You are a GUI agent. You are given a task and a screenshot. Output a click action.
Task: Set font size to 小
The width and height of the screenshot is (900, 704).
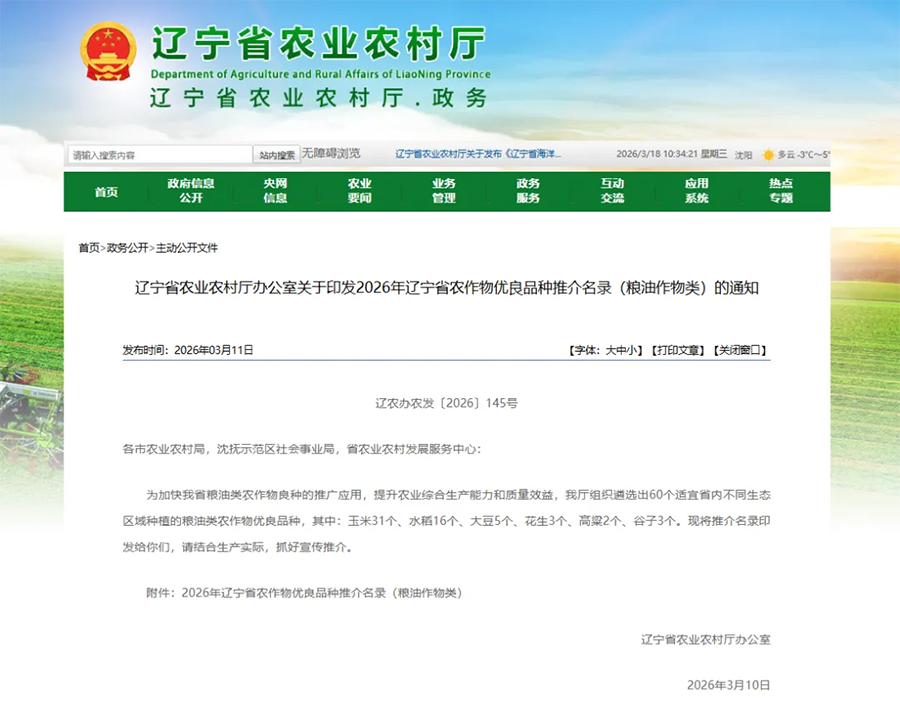[634, 351]
